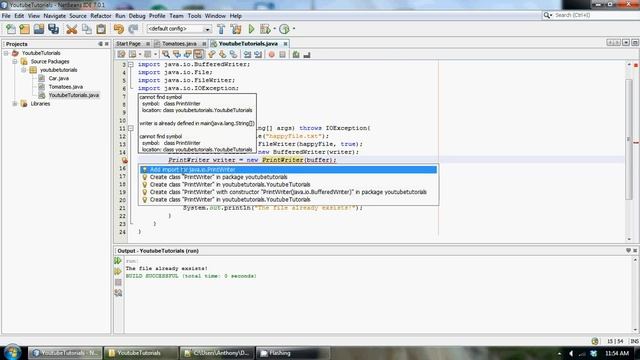Open the File menu
640x360 pixels.
pos(6,16)
